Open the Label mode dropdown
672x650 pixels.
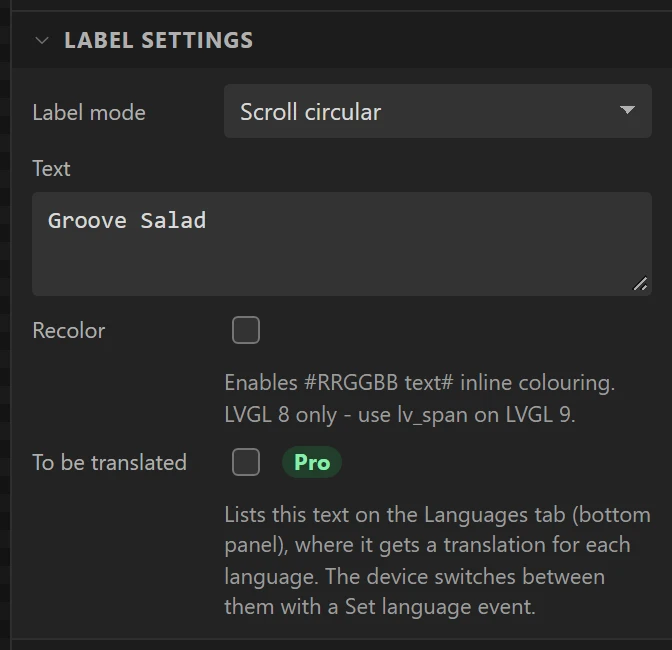coord(438,111)
